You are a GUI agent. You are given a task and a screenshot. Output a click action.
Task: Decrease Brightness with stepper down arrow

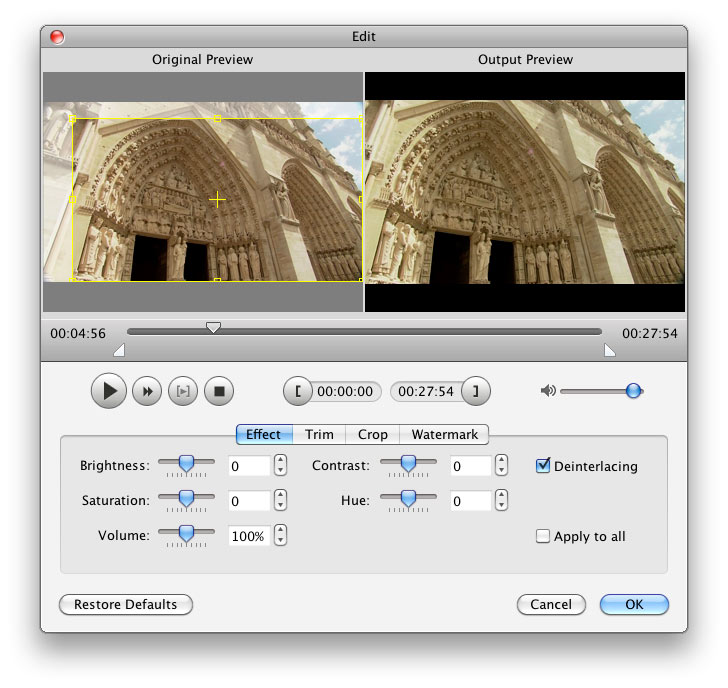pos(280,471)
